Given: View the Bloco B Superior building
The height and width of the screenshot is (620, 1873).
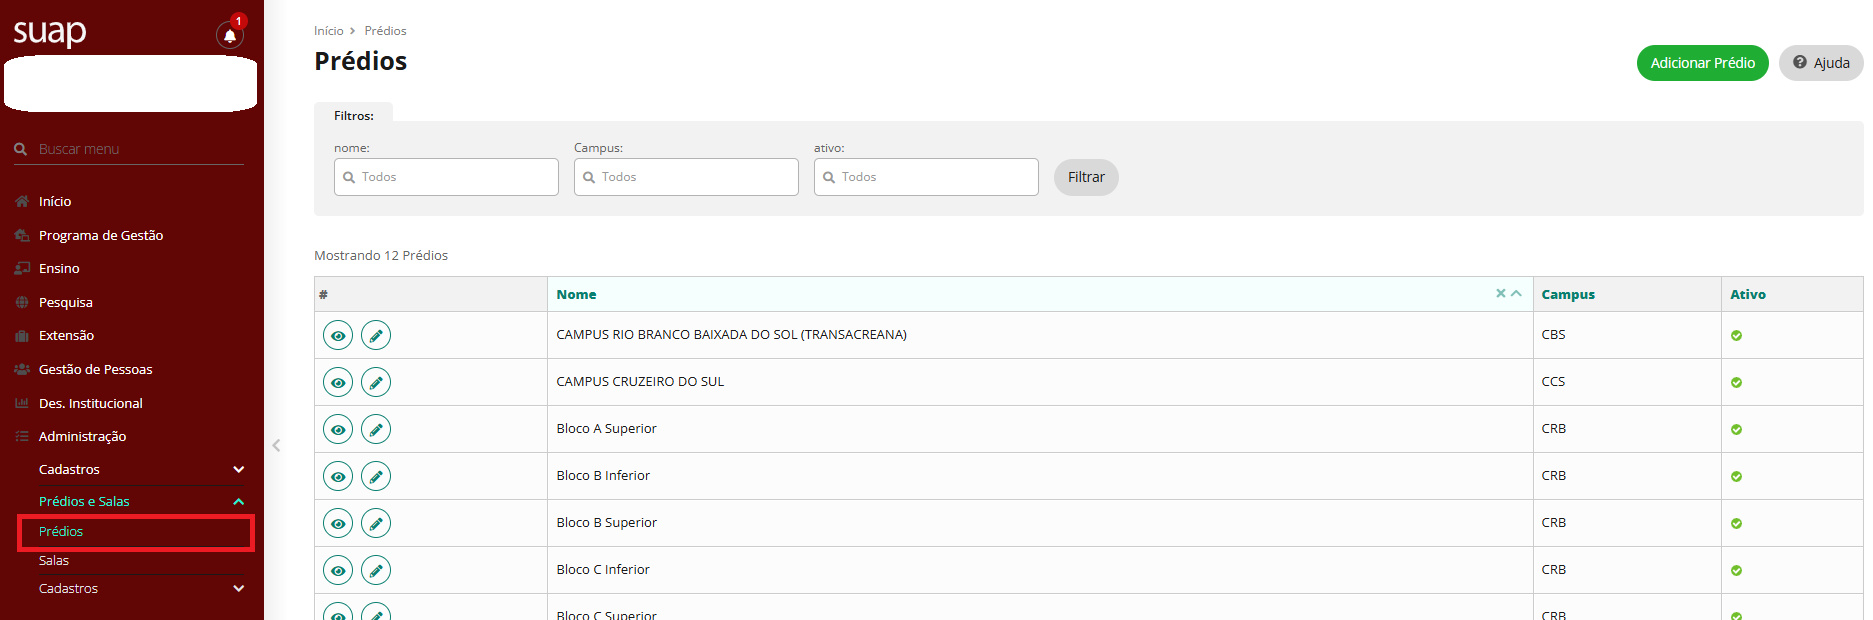Looking at the screenshot, I should 338,523.
